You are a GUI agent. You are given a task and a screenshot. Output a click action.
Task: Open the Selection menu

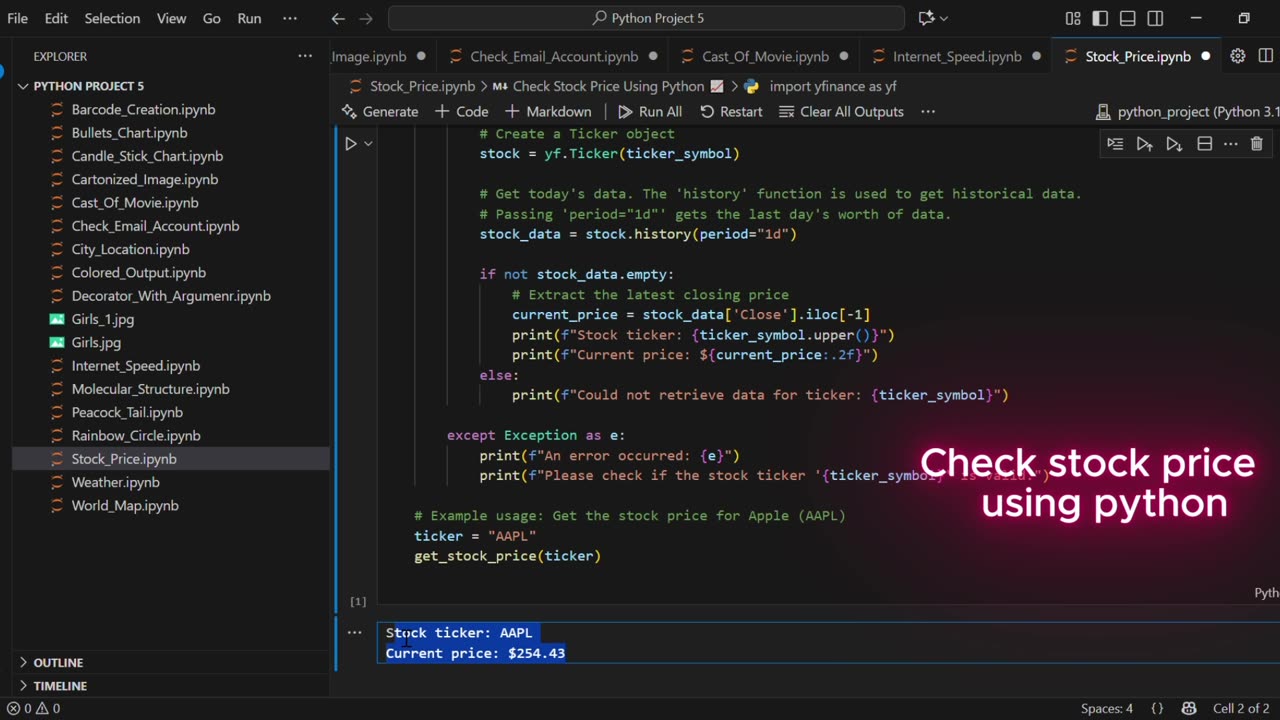pos(112,18)
